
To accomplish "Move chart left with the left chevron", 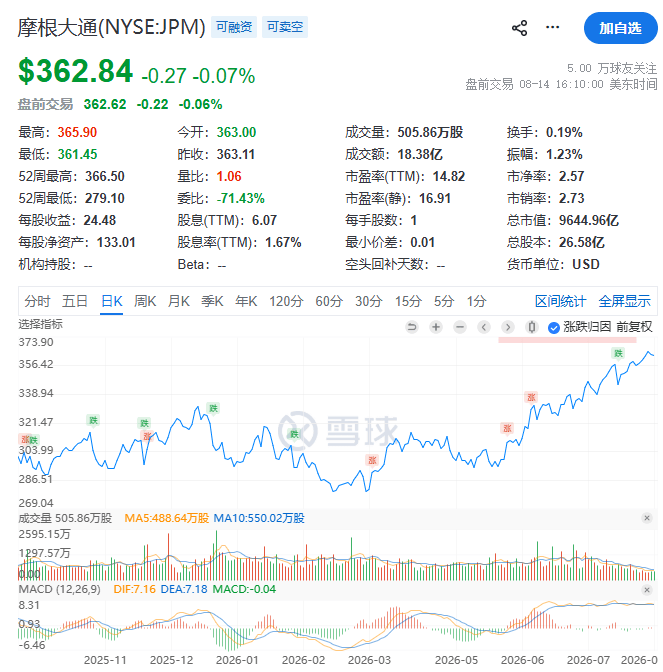I will click(x=484, y=327).
